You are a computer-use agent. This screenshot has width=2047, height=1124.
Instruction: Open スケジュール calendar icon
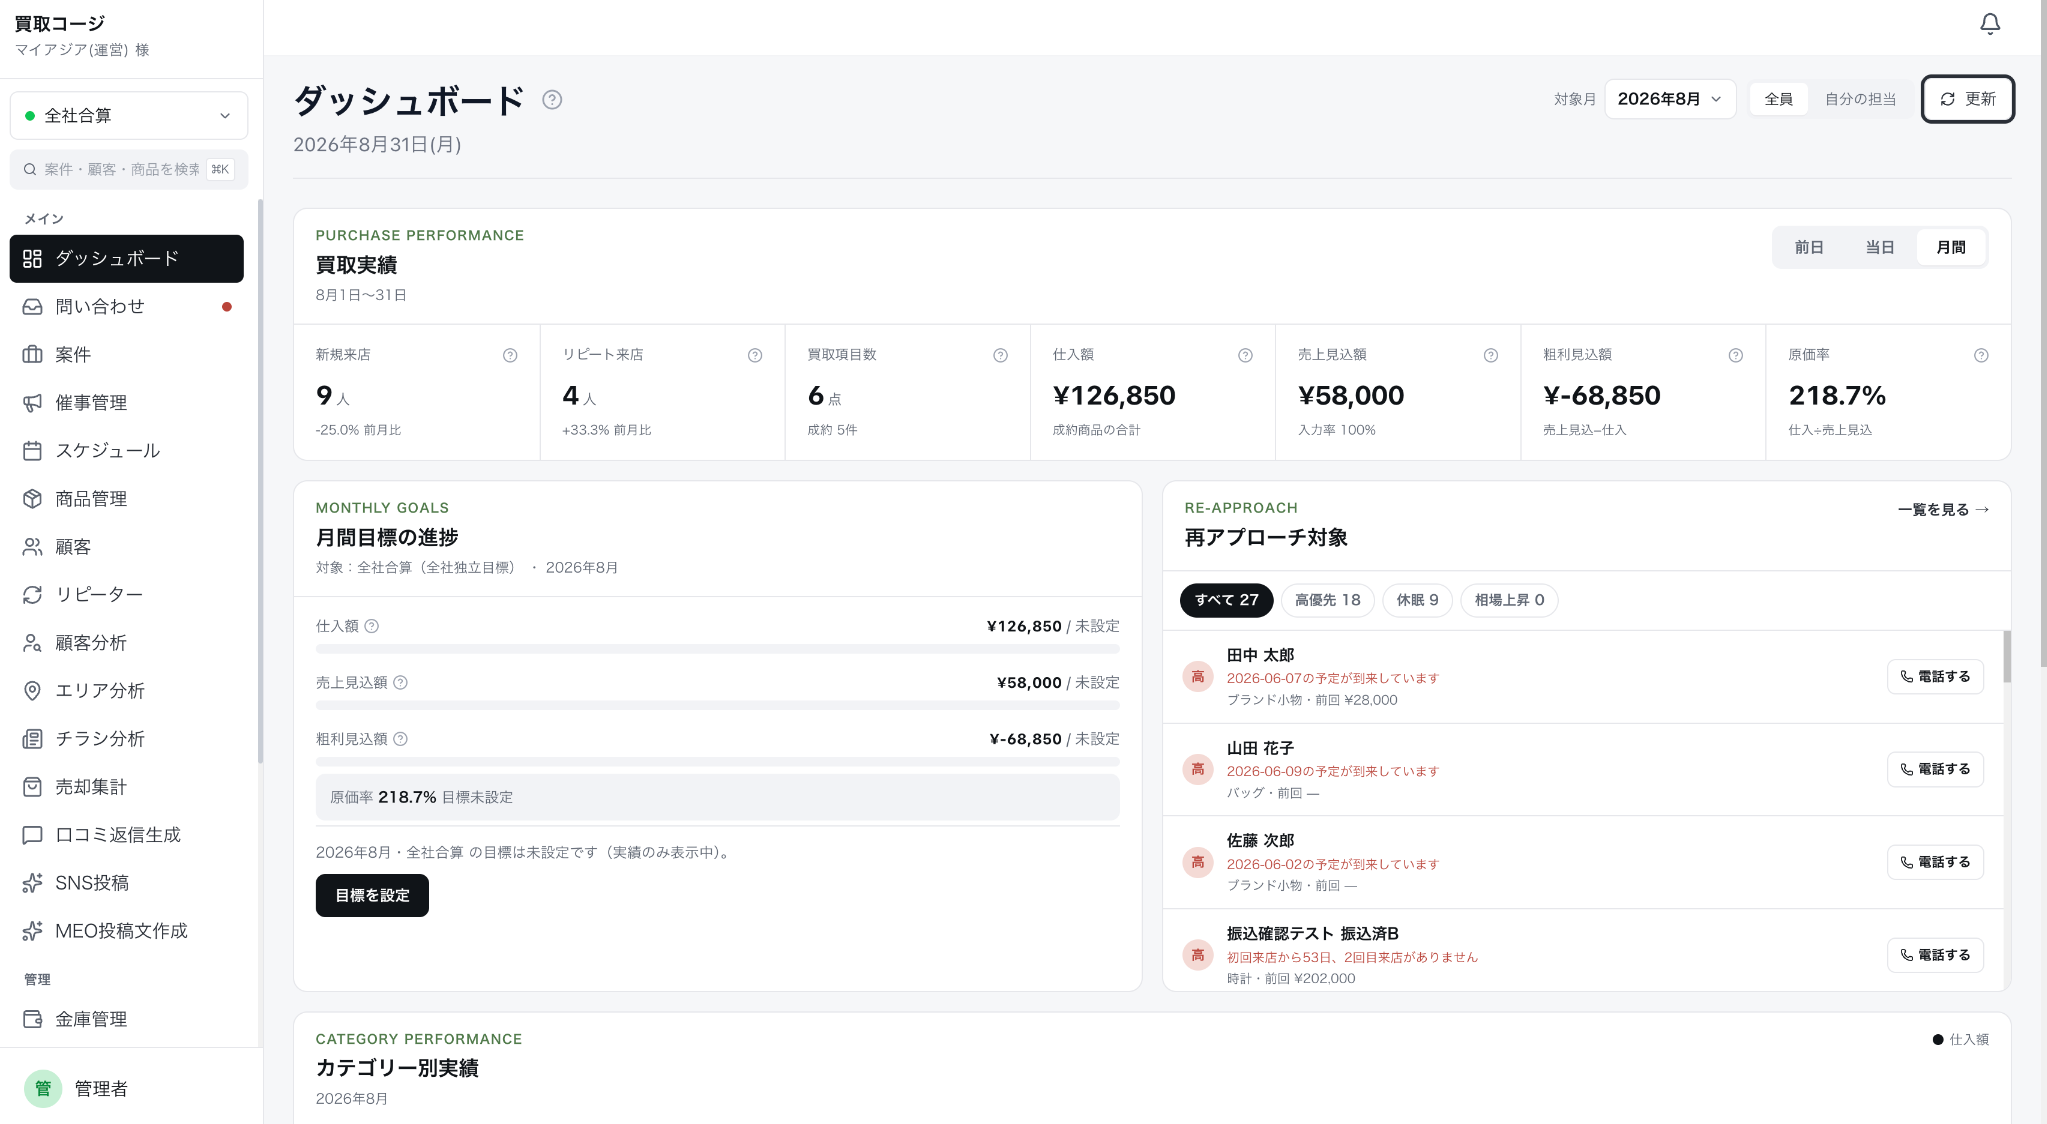click(33, 451)
